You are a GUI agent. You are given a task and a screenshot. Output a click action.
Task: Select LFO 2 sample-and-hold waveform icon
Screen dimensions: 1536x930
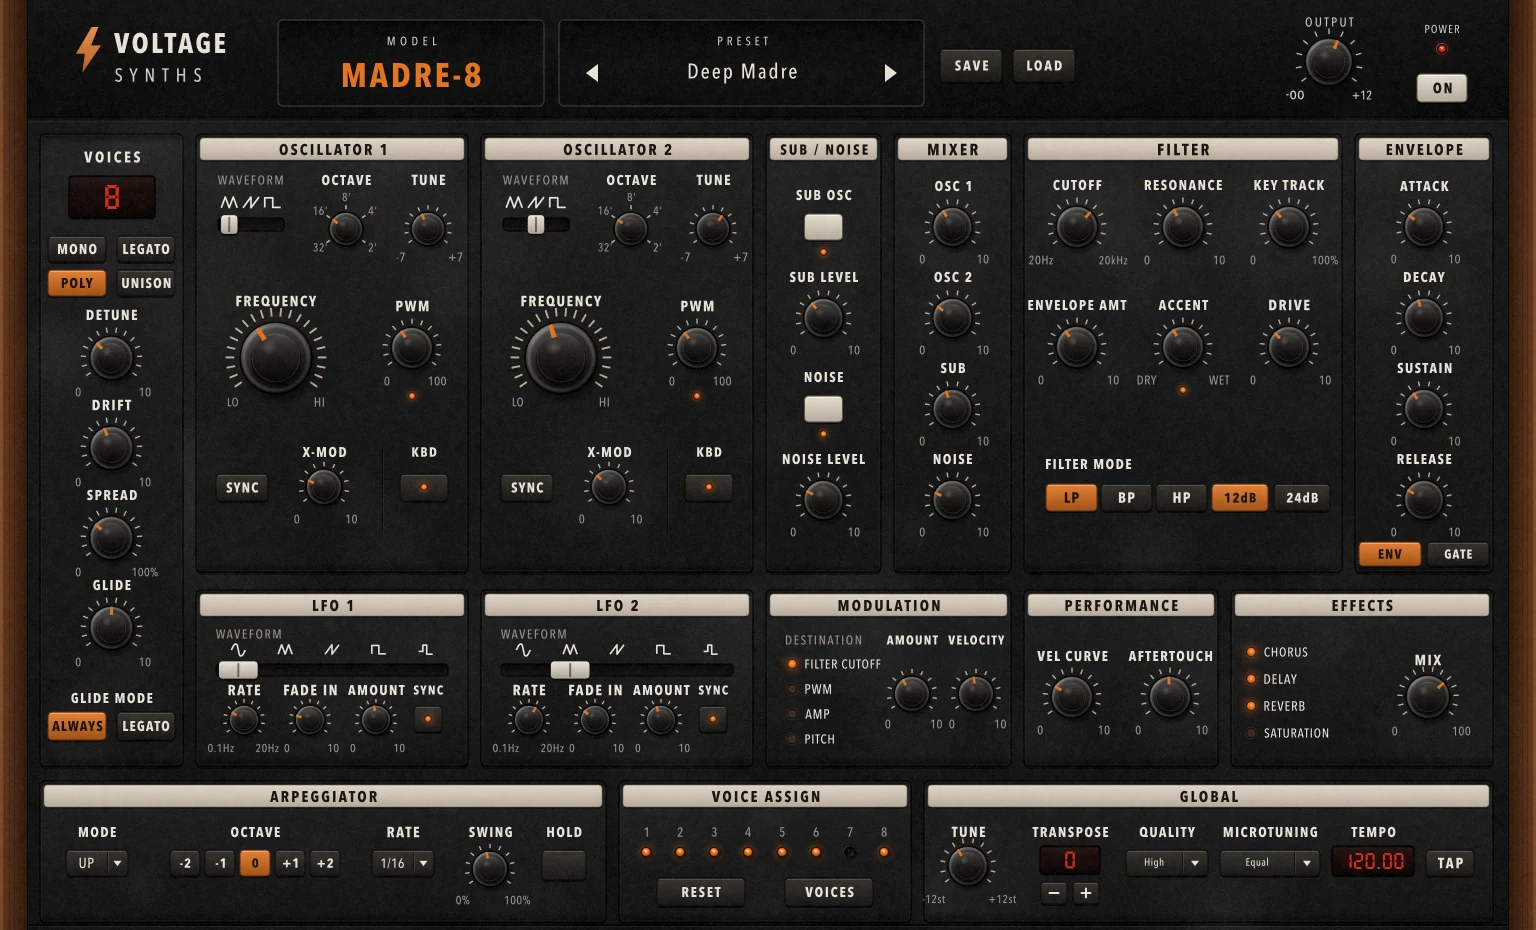[710, 650]
